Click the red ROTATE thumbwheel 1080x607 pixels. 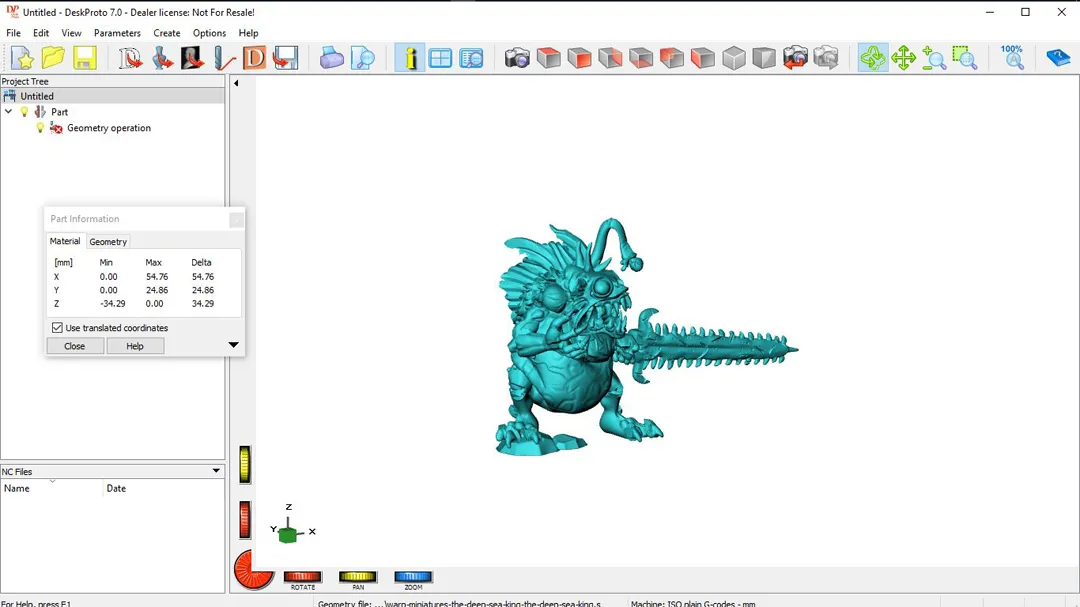303,577
